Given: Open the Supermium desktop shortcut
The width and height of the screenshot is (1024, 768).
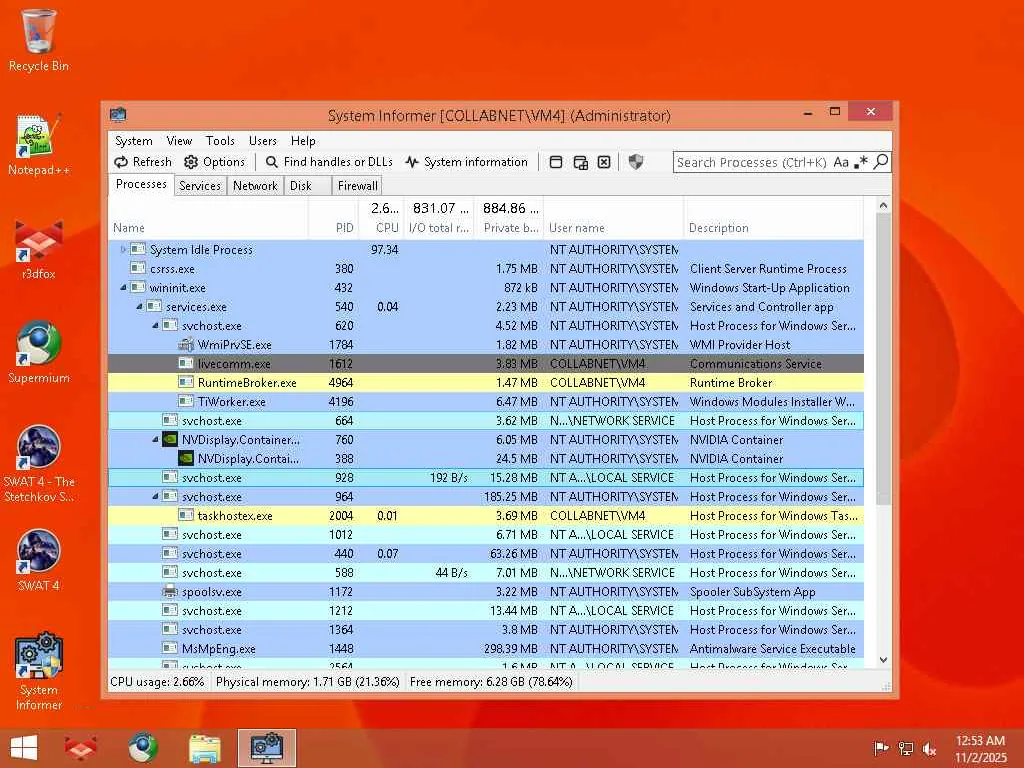Looking at the screenshot, I should 39,353.
